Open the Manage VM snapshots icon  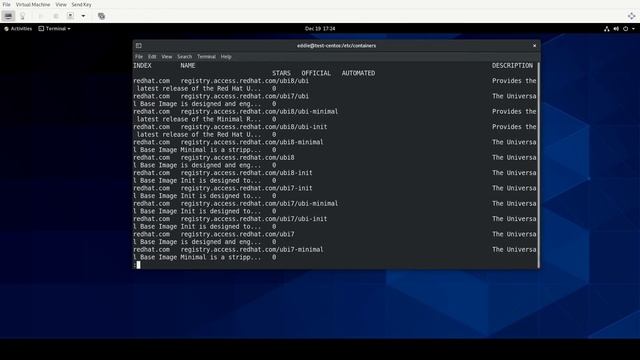click(x=102, y=16)
